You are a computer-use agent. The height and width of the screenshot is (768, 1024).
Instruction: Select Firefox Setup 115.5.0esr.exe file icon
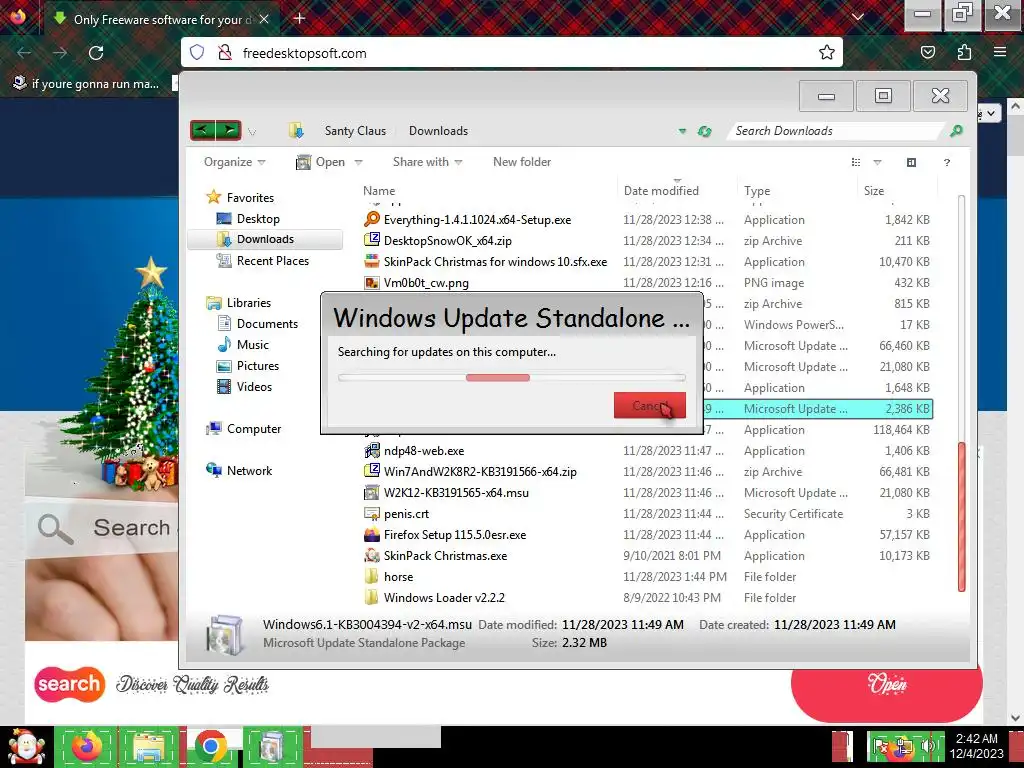click(x=372, y=535)
